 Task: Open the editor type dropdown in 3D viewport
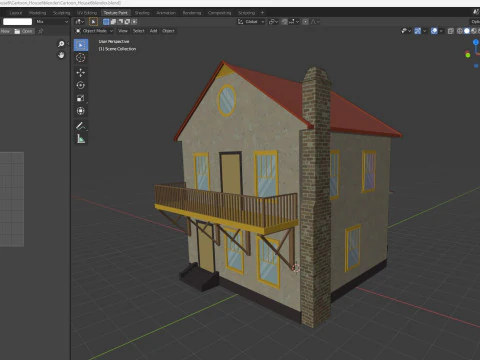coord(80,22)
